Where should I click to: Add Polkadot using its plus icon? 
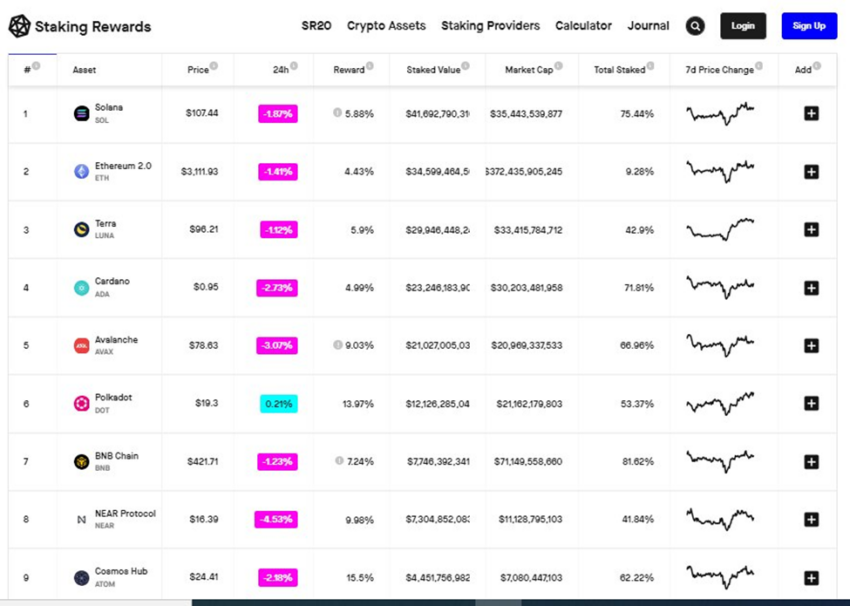811,403
